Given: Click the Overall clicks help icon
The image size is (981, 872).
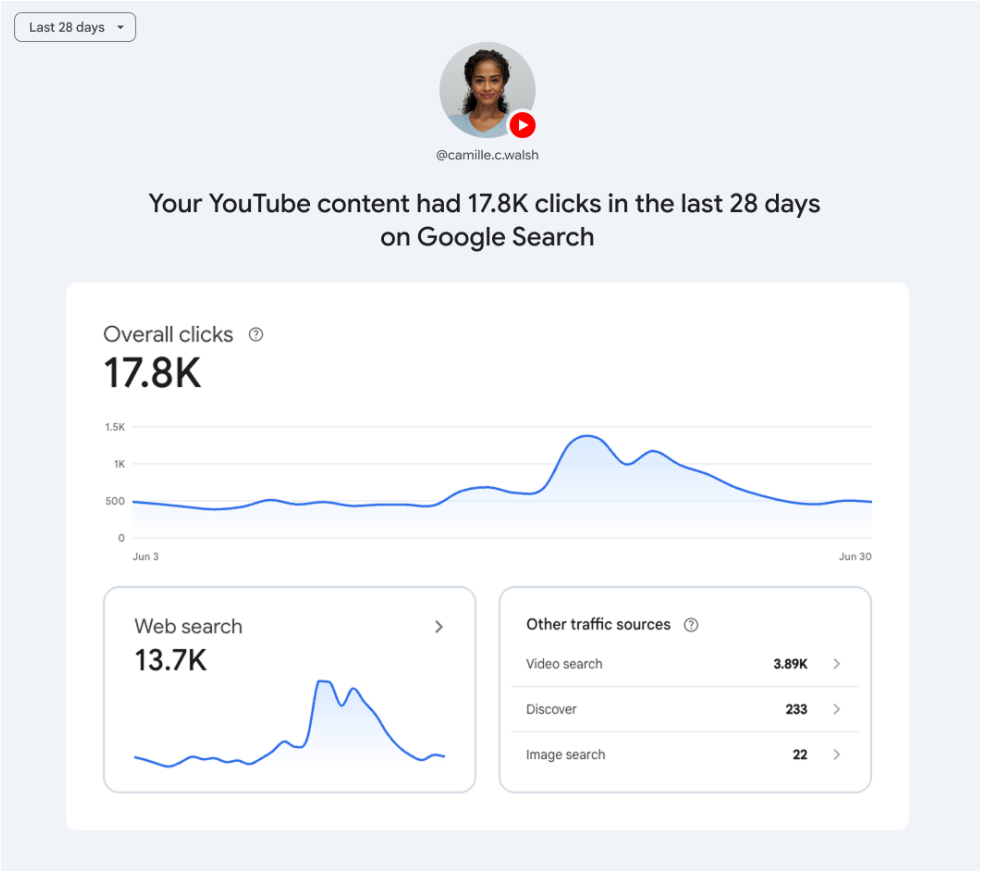Looking at the screenshot, I should pos(256,335).
